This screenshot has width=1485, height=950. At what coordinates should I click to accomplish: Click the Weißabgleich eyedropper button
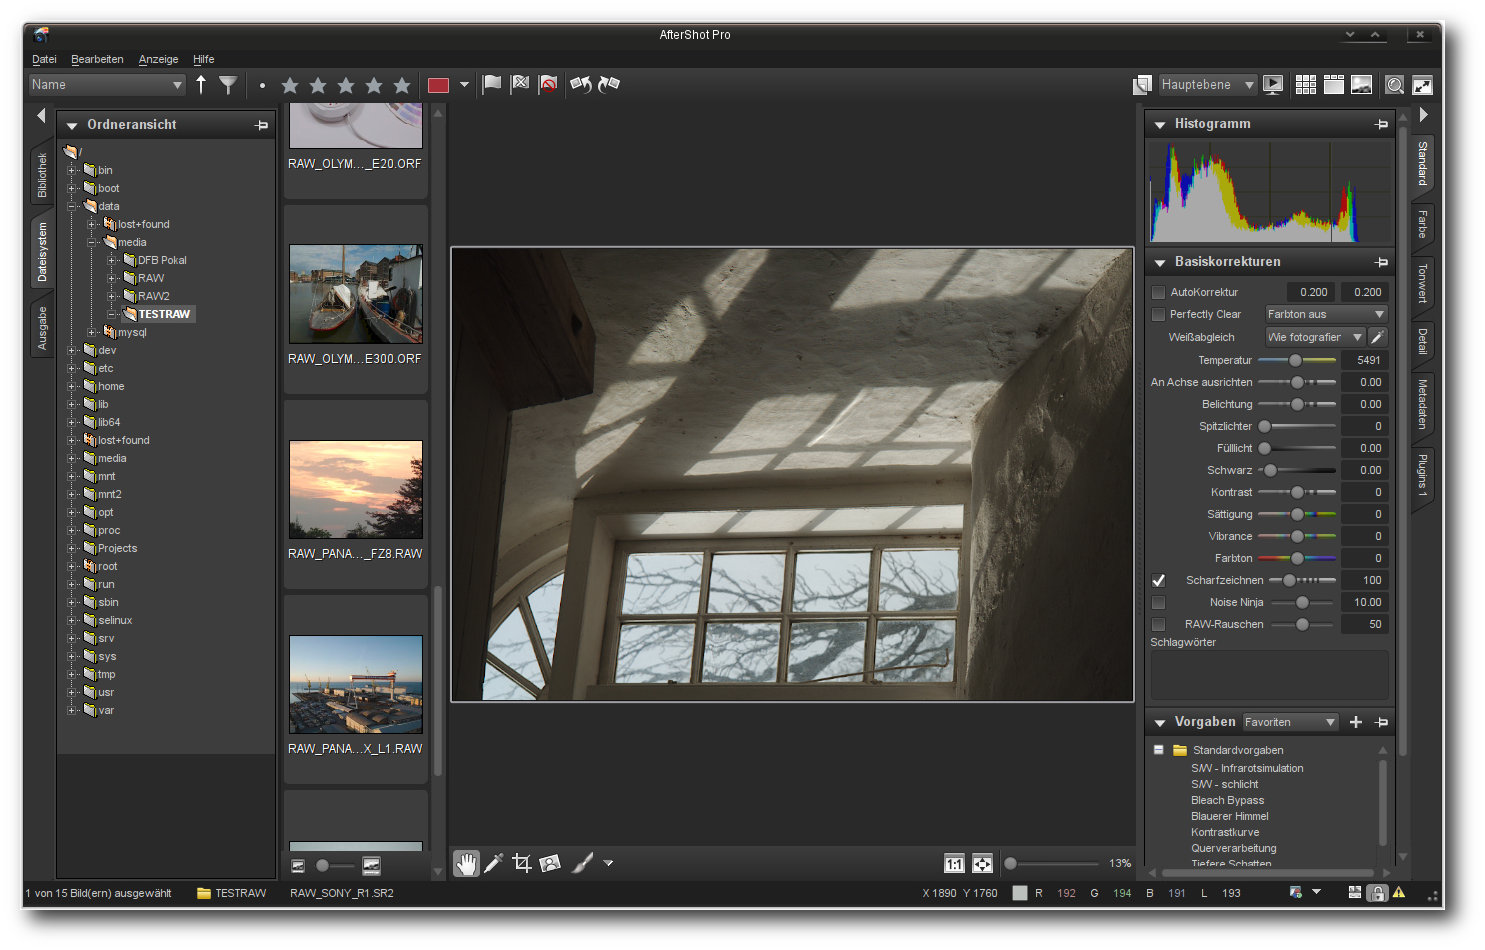click(x=1378, y=337)
